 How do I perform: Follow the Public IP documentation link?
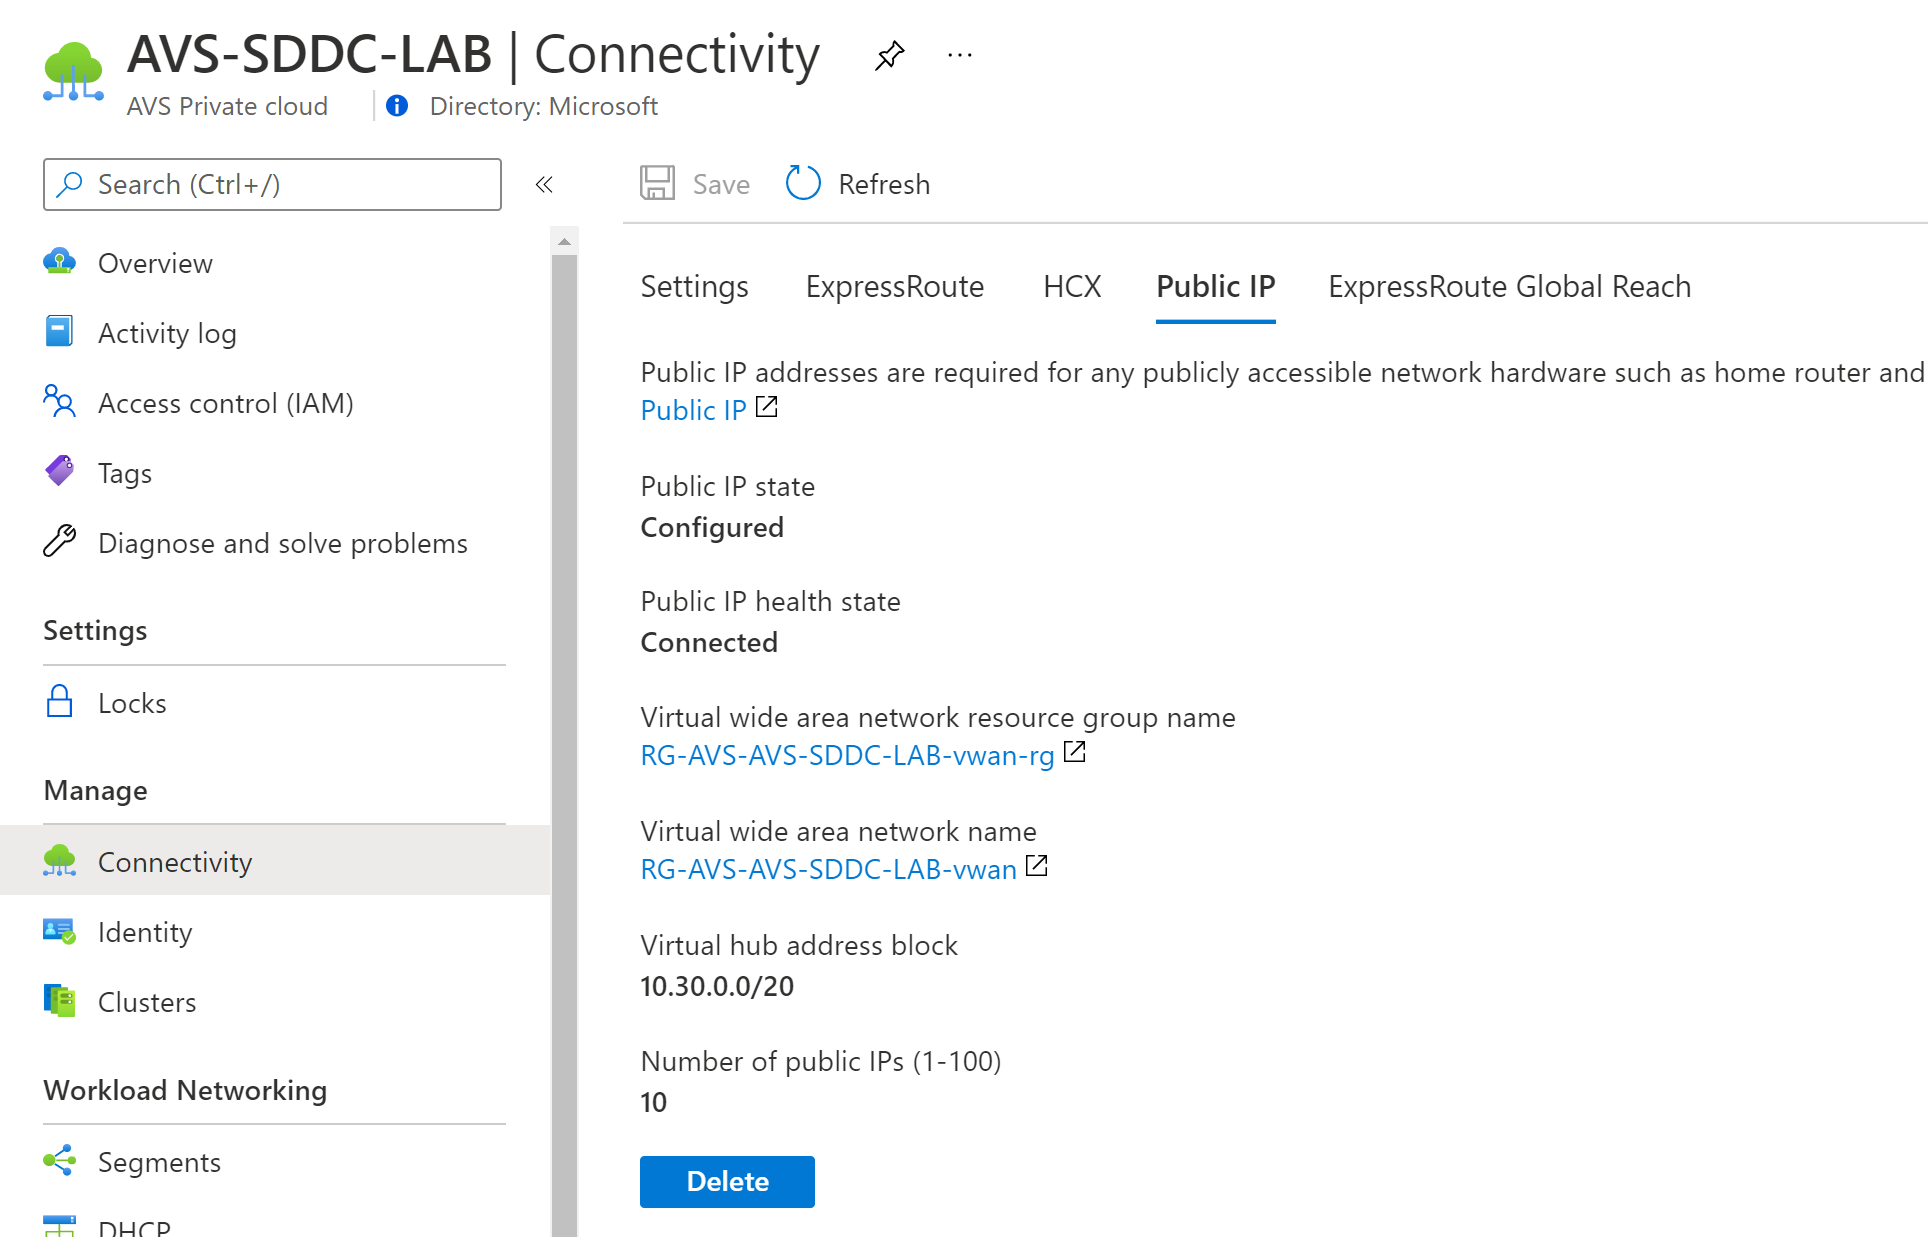point(693,410)
